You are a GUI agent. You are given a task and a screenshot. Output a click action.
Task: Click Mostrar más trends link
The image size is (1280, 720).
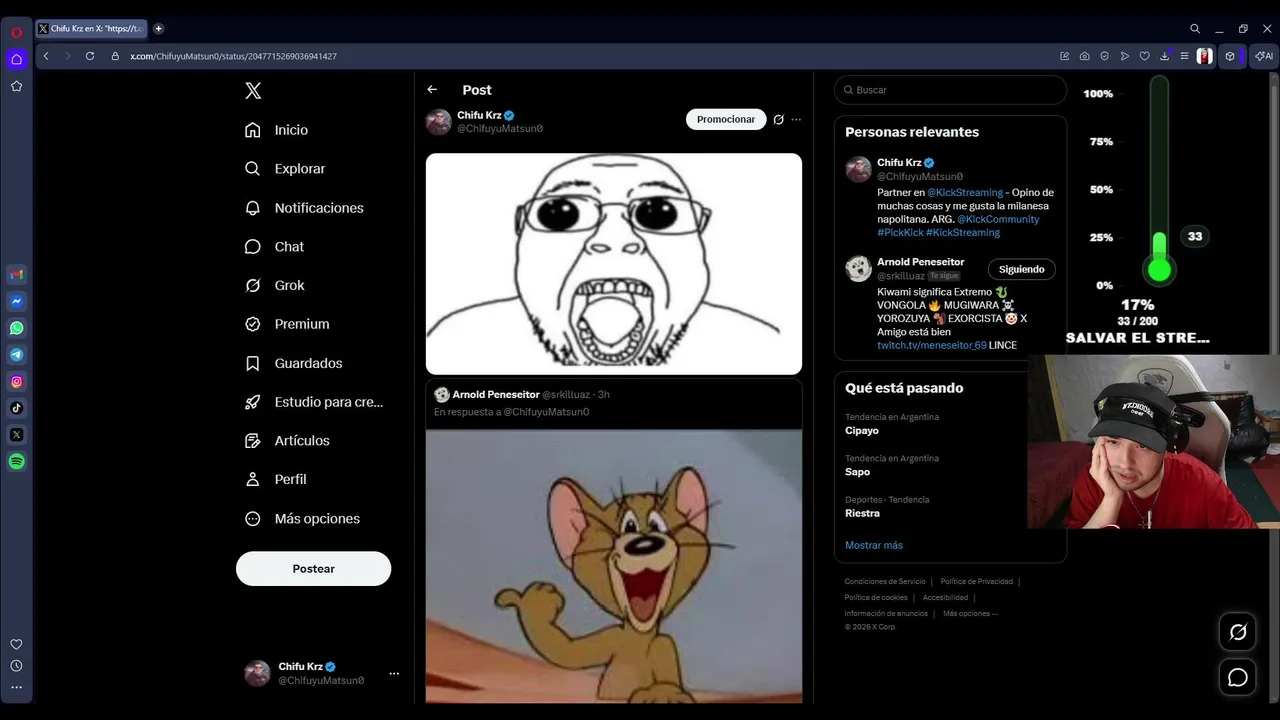874,545
